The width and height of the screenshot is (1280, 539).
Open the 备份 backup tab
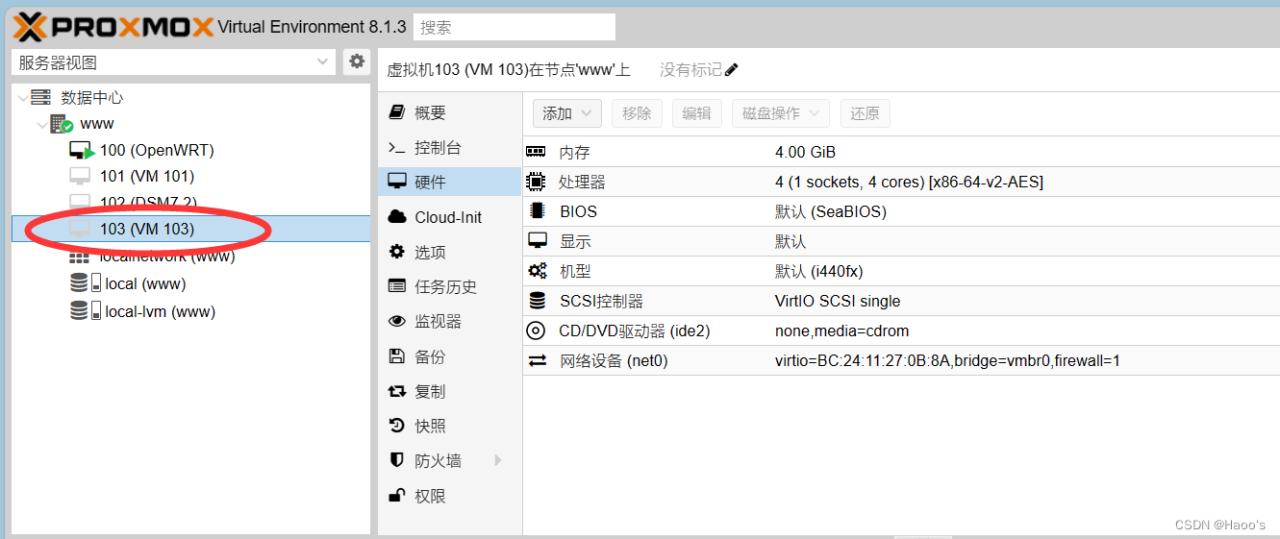pyautogui.click(x=450, y=357)
